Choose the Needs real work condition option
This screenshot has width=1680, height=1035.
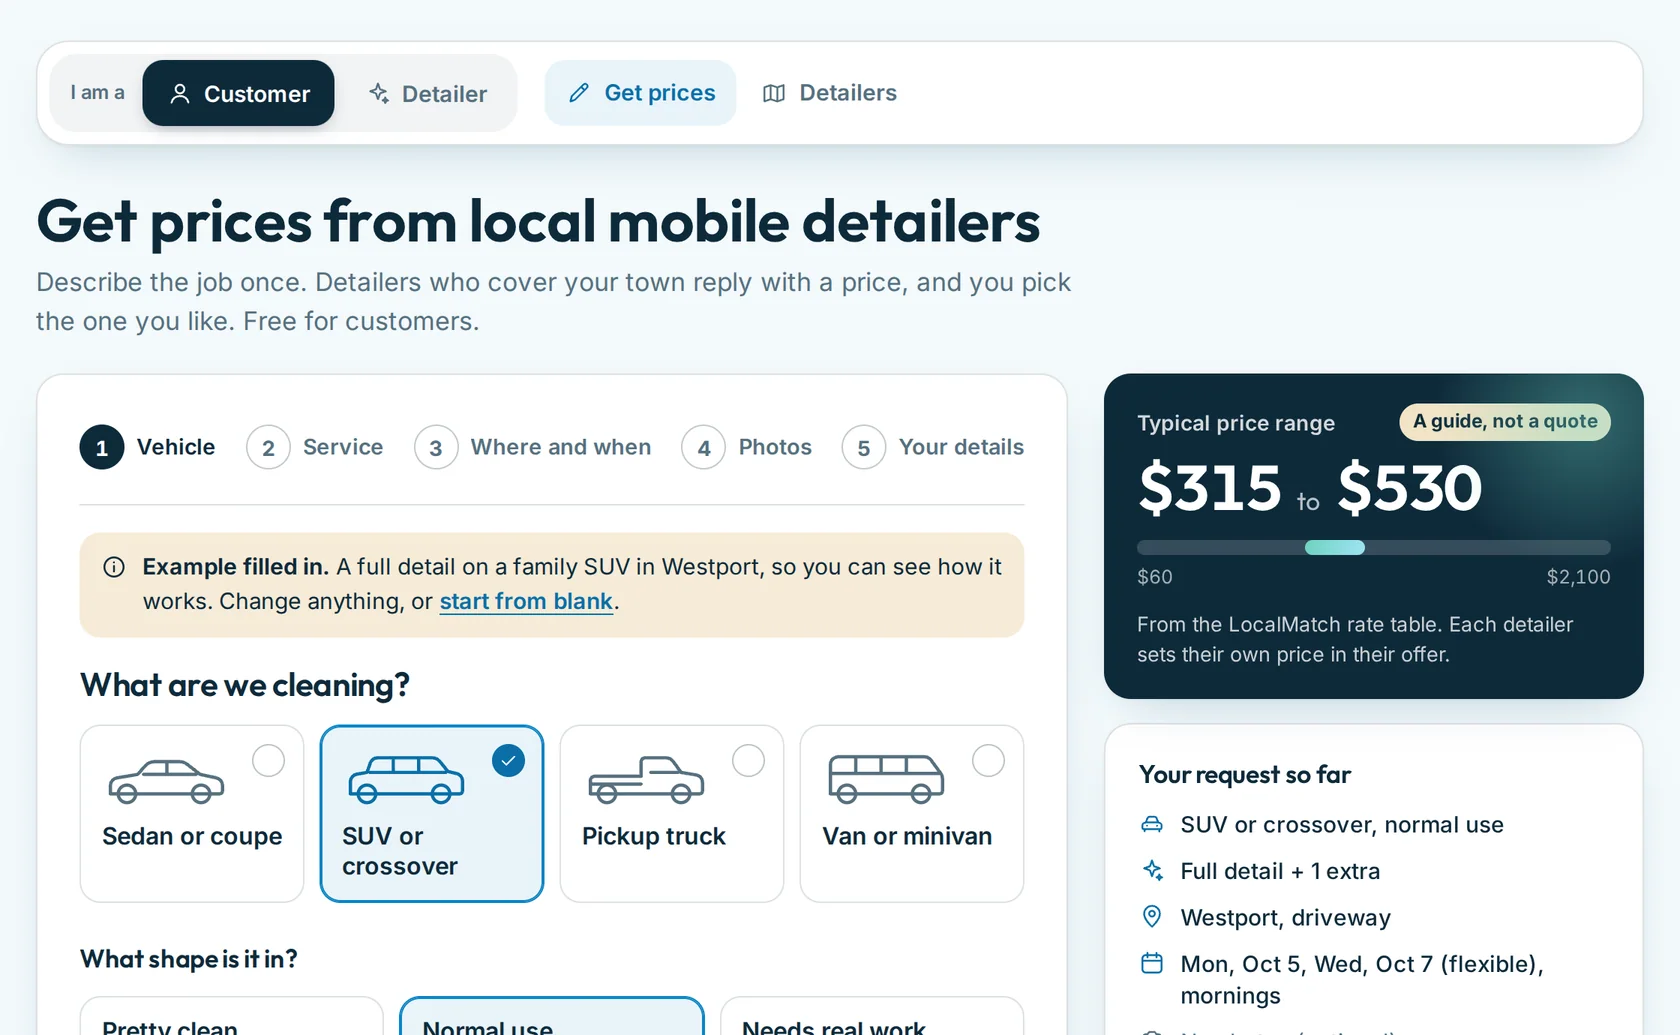[871, 1016]
